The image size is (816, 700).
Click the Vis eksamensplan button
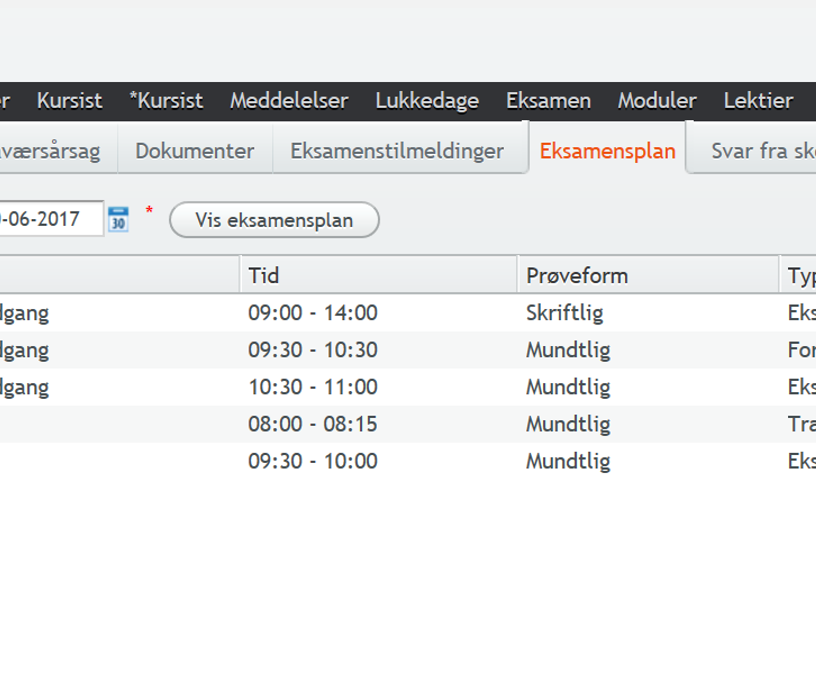(274, 220)
